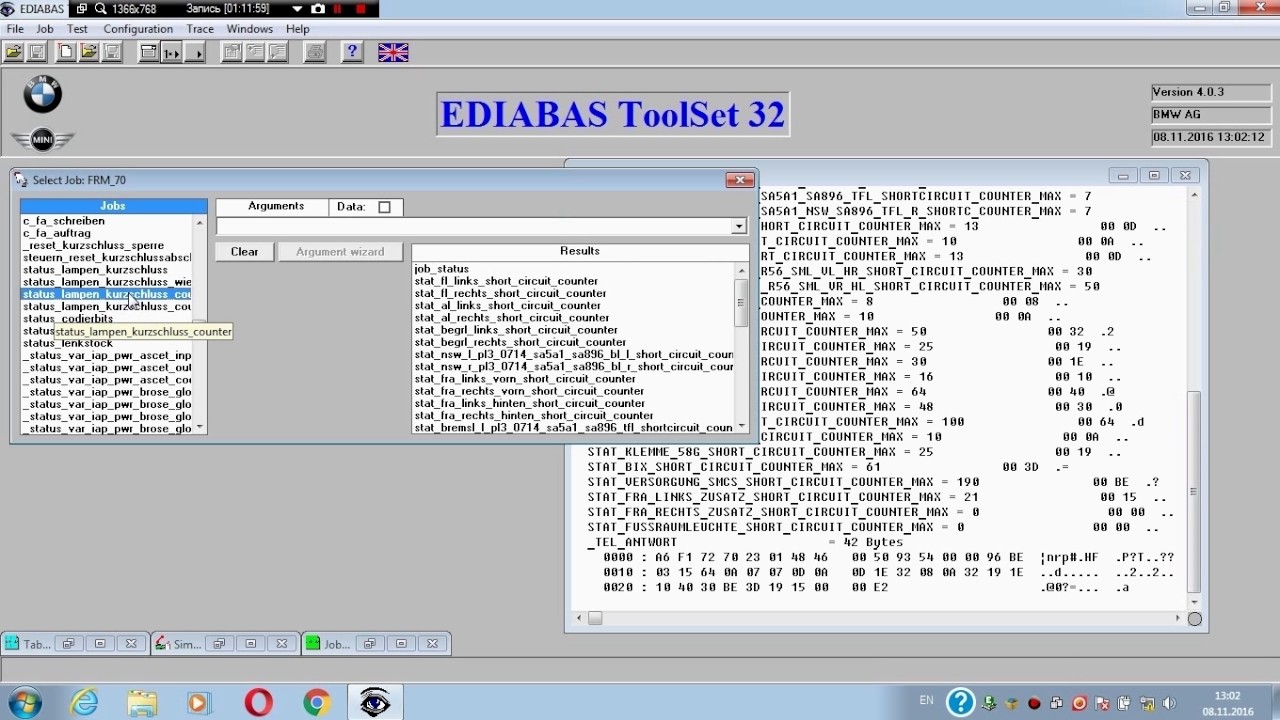Toggle the Data checkbox
The width and height of the screenshot is (1280, 720).
click(385, 207)
